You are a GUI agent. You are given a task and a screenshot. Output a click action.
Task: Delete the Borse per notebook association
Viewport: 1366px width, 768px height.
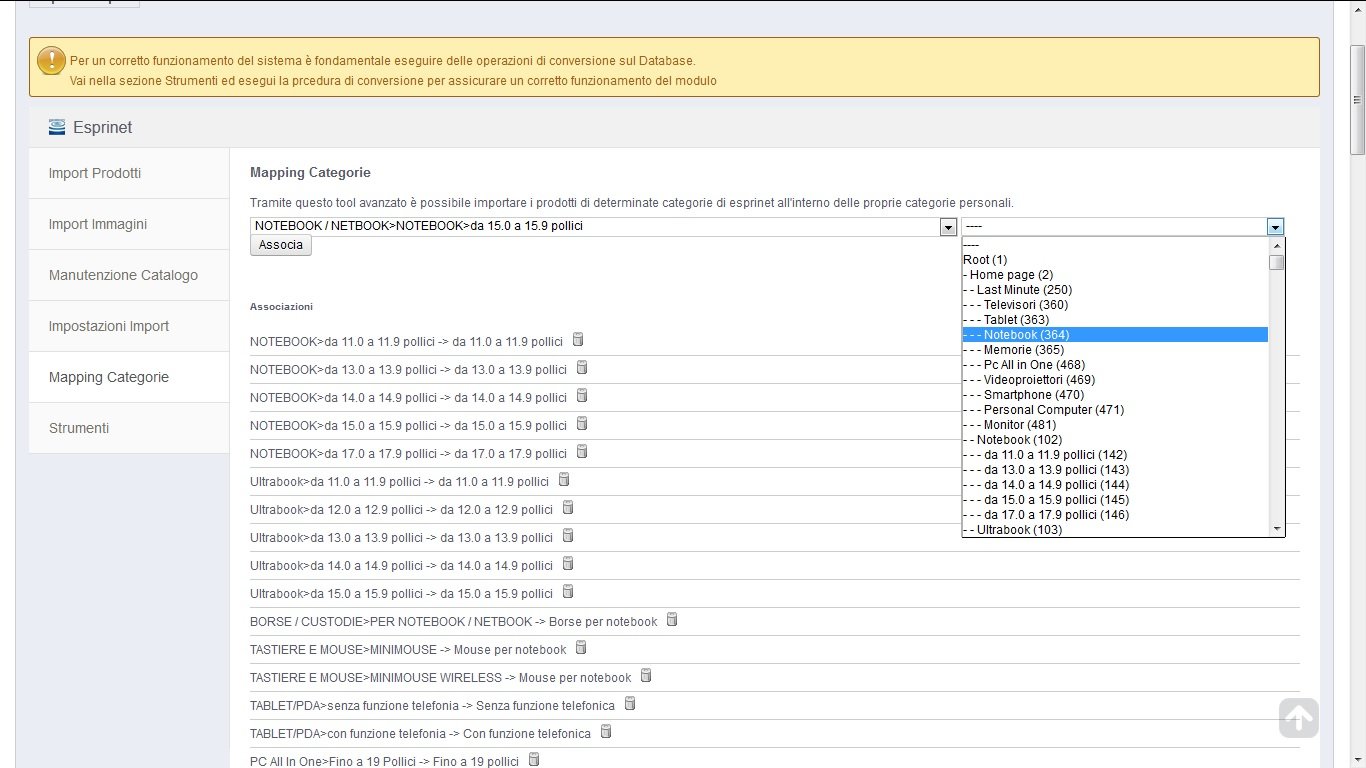(x=672, y=620)
